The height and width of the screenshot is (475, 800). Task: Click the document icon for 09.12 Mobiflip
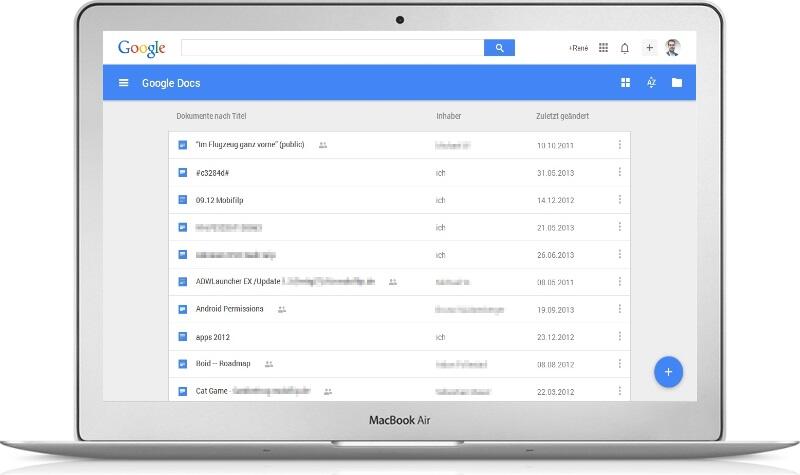(183, 199)
